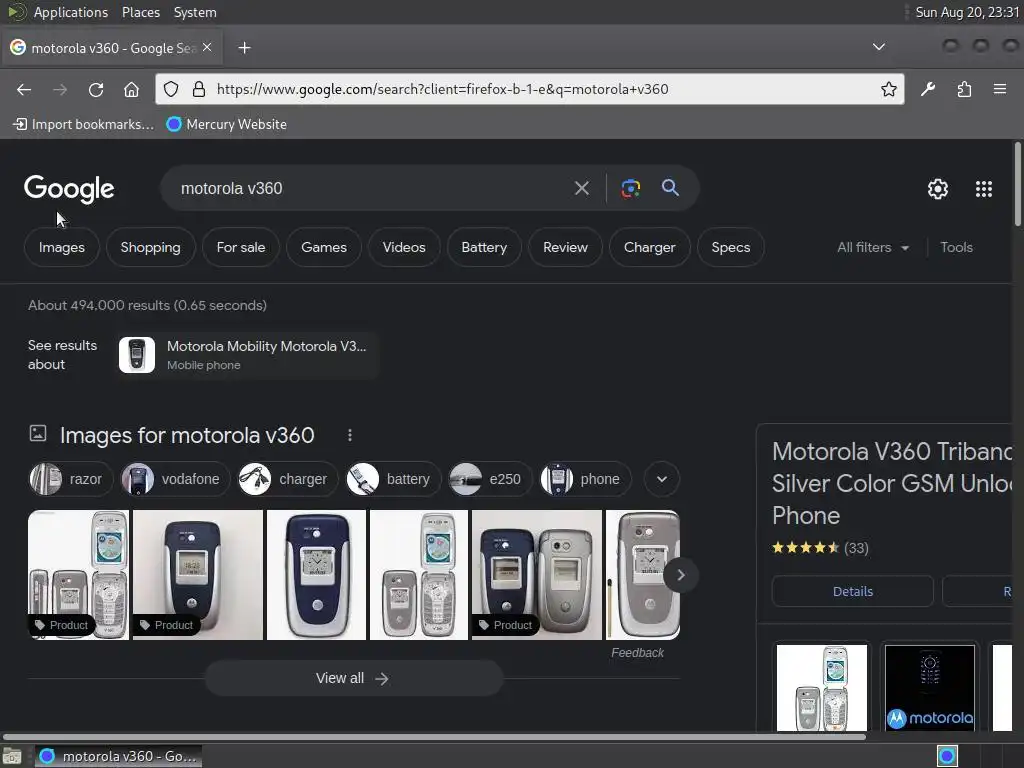1024x768 pixels.
Task: Close the motorola v360 tab
Action: (x=207, y=48)
